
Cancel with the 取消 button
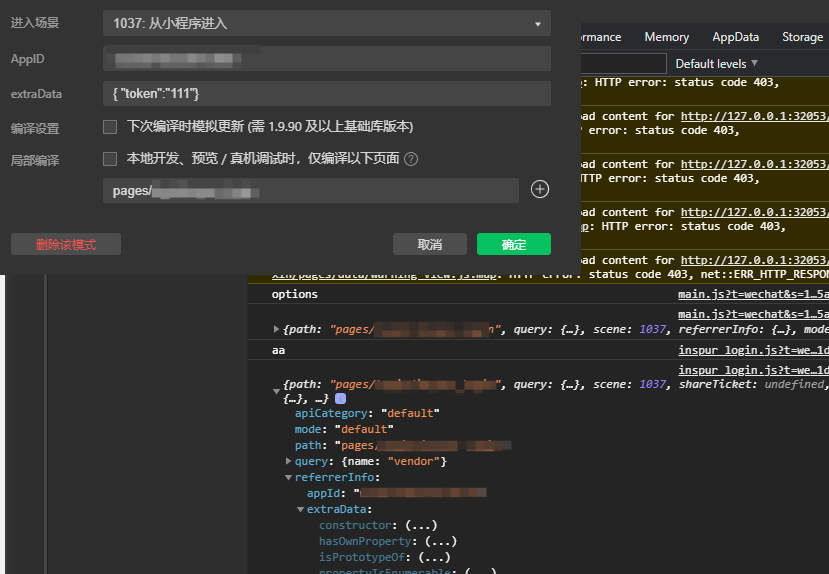coord(430,244)
